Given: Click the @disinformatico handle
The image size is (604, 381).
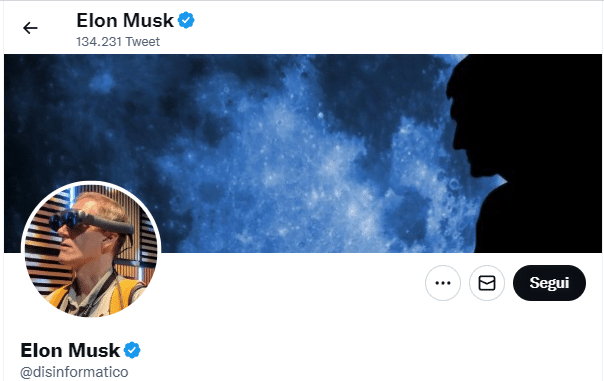Looking at the screenshot, I should point(74,372).
